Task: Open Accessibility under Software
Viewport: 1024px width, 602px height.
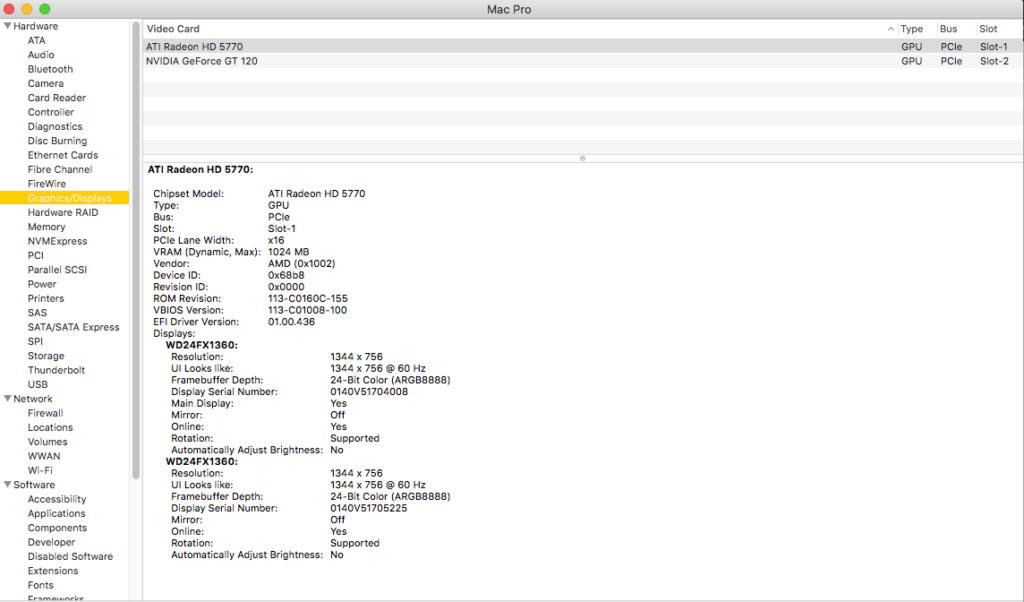Action: pyautogui.click(x=57, y=500)
